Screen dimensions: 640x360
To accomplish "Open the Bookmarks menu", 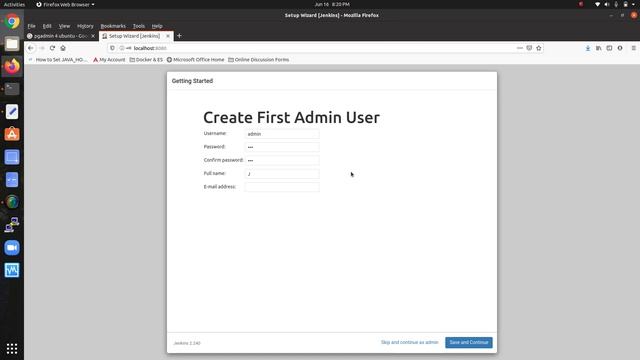I will pos(113,26).
